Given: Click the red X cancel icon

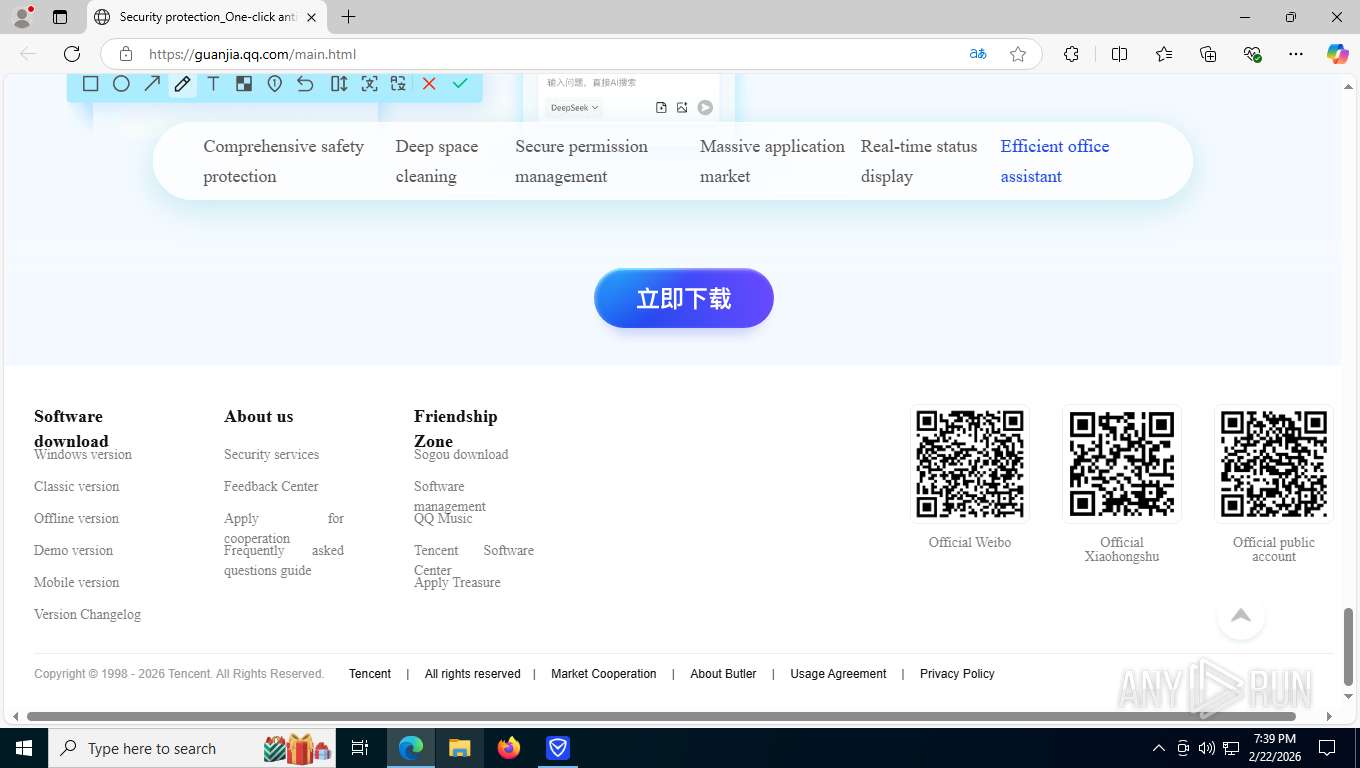Looking at the screenshot, I should click(x=429, y=84).
